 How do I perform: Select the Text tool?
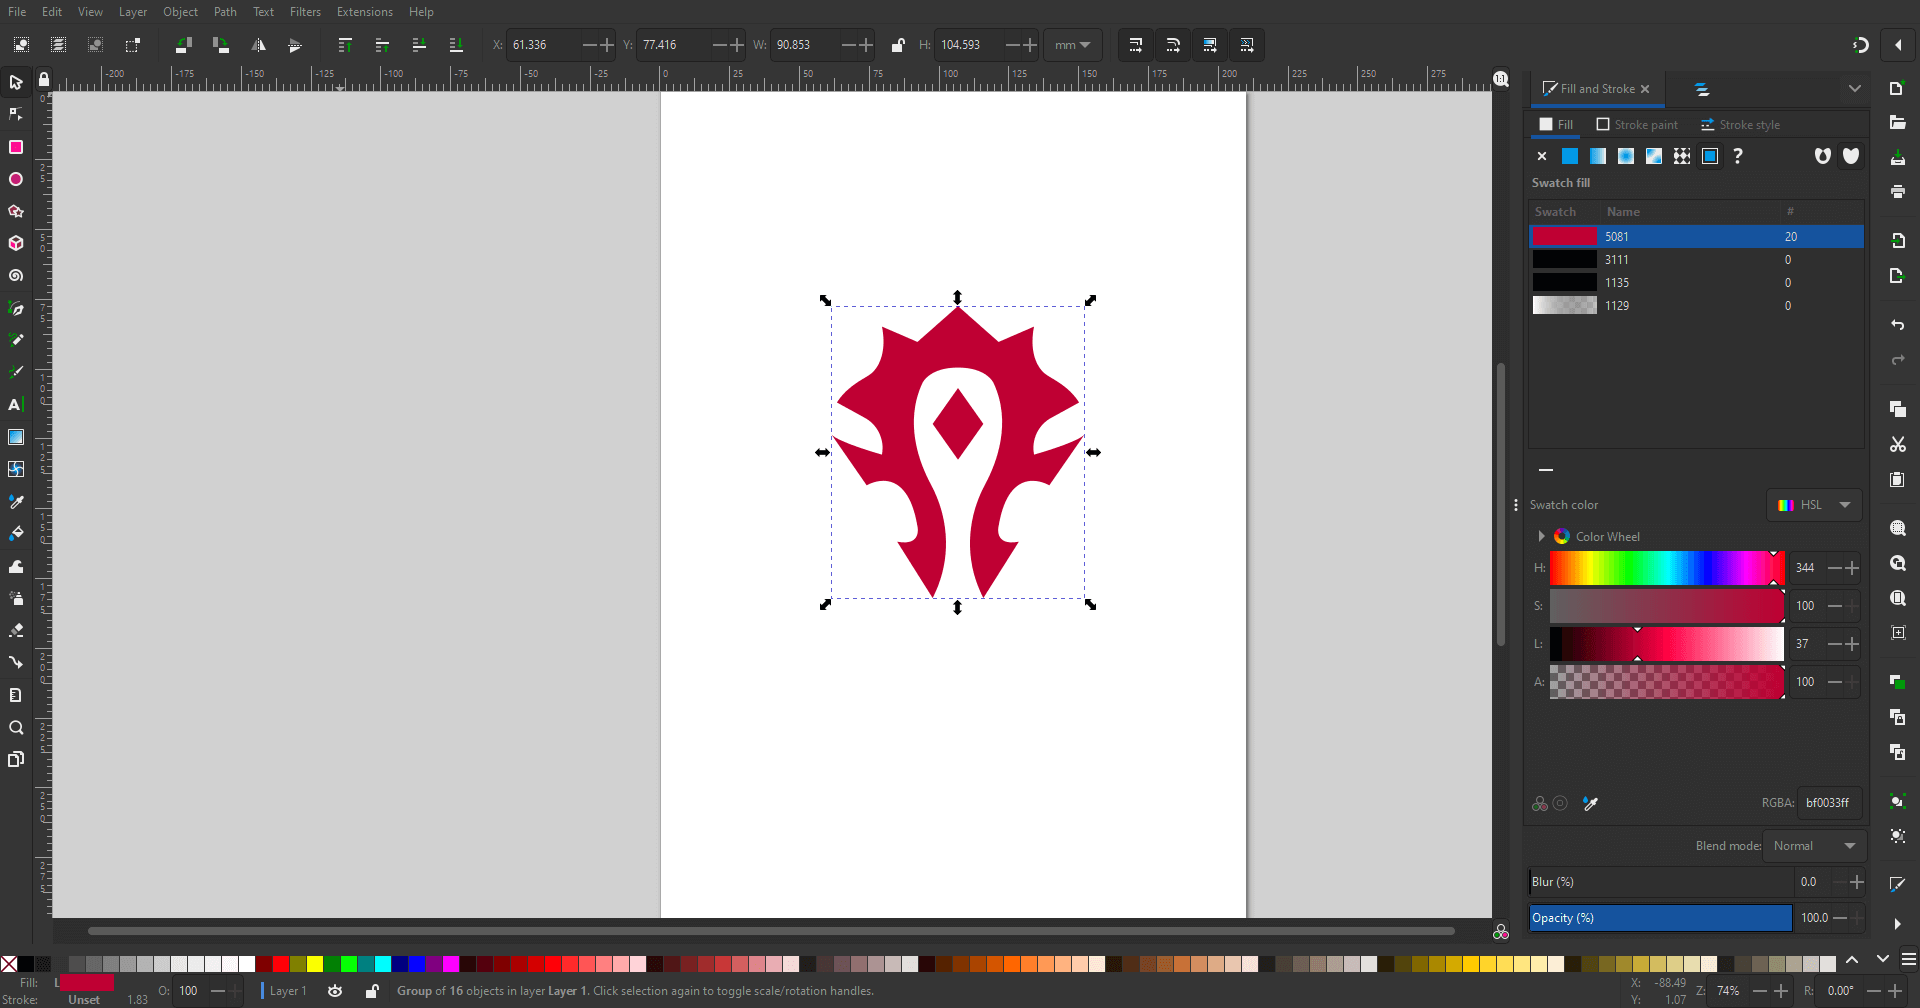pos(16,404)
